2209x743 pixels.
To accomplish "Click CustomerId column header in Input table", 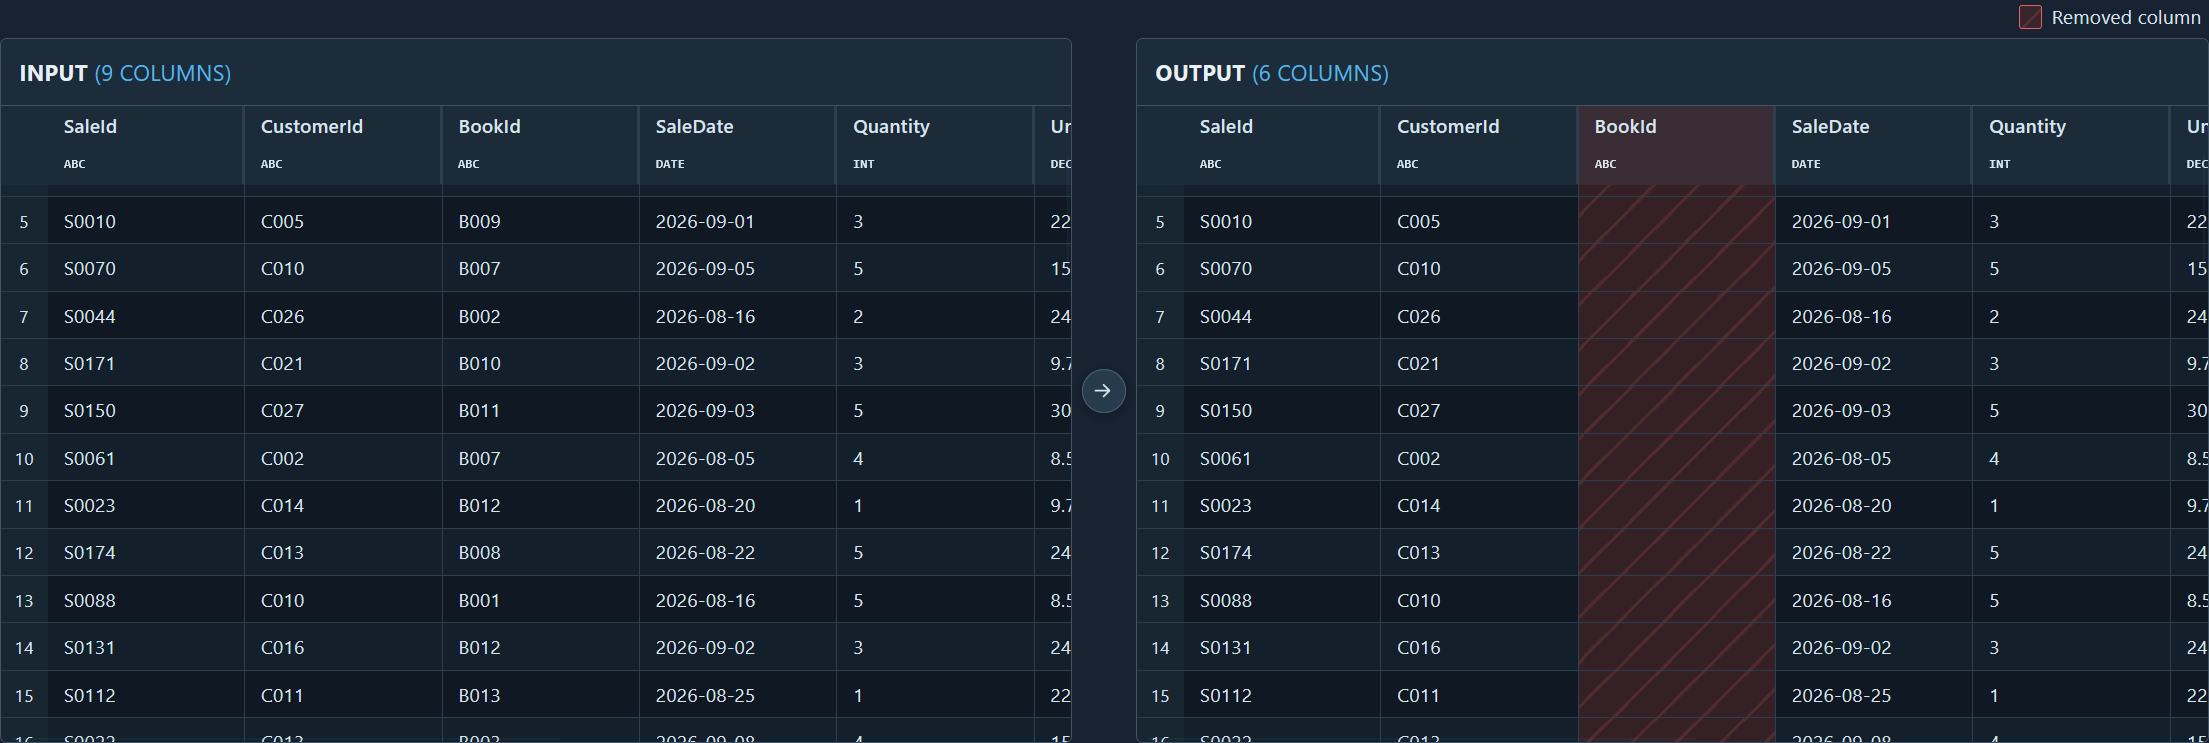I will [x=342, y=145].
